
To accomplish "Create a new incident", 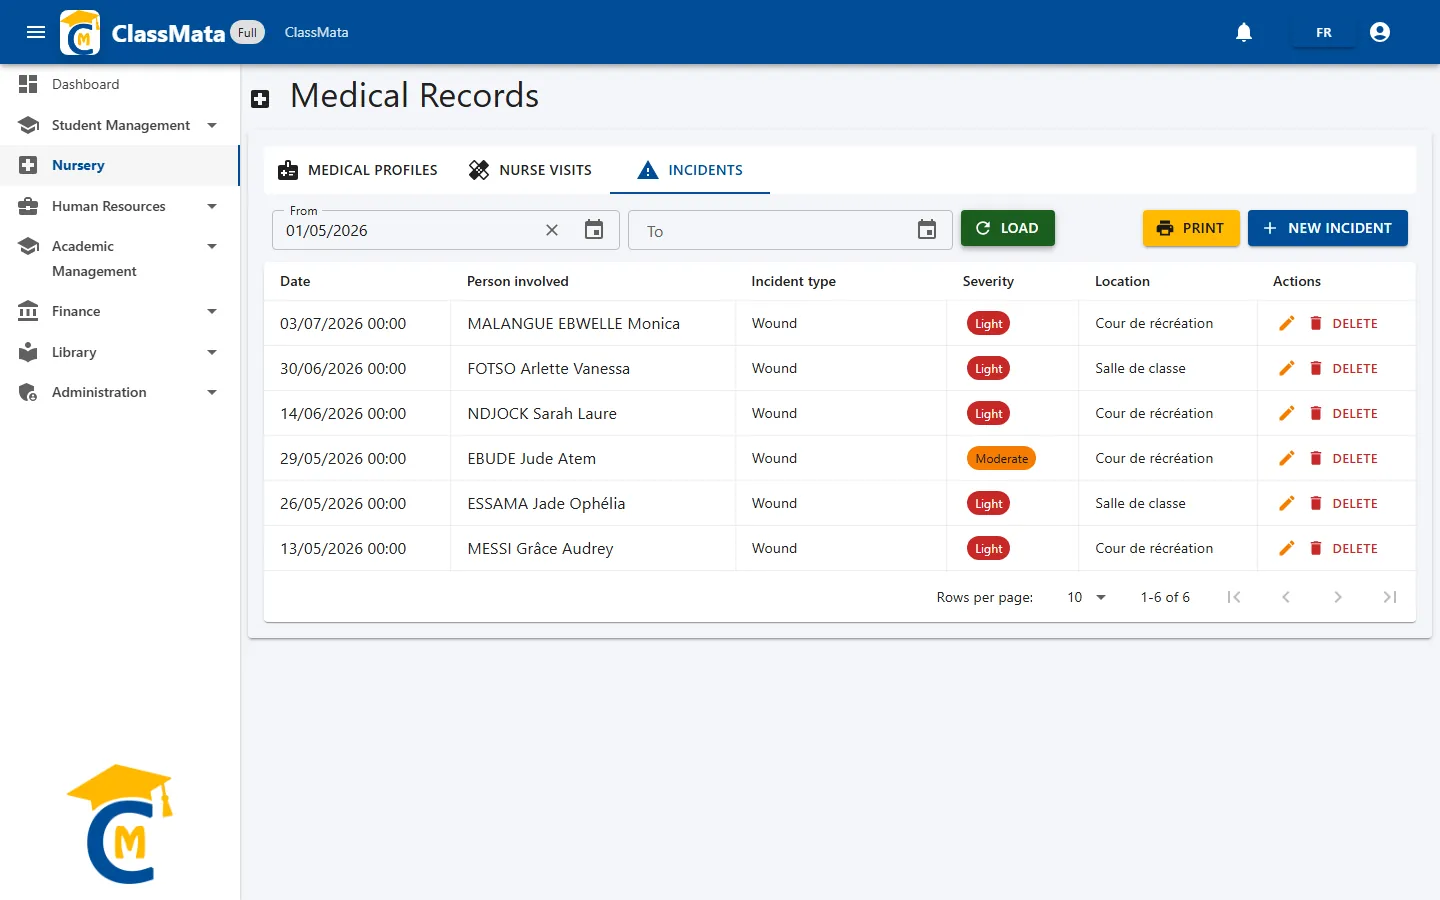I will click(1328, 228).
